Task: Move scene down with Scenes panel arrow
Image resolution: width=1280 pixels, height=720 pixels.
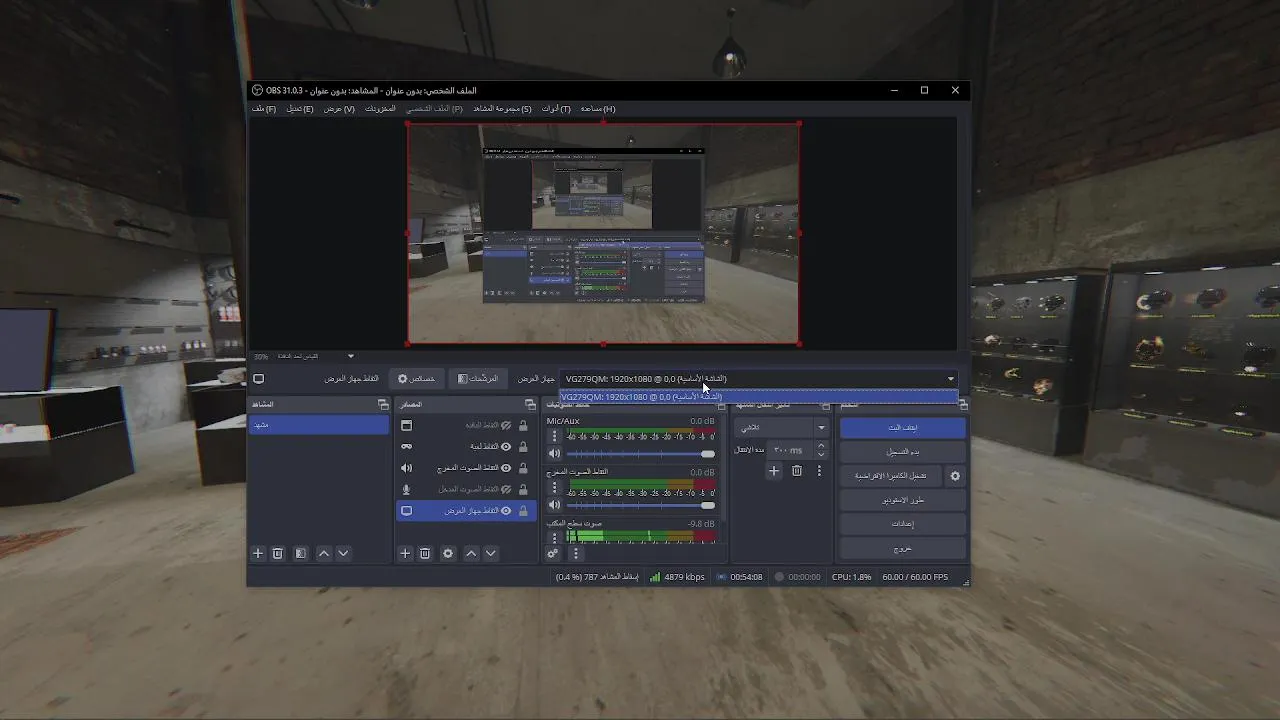Action: tap(343, 553)
